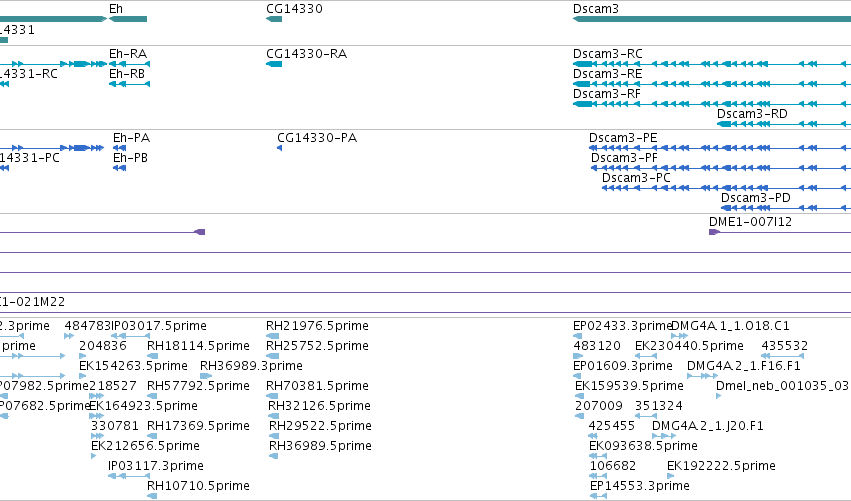Select the Dscam3-RF transcript label
This screenshot has height=501, width=851.
(x=607, y=94)
